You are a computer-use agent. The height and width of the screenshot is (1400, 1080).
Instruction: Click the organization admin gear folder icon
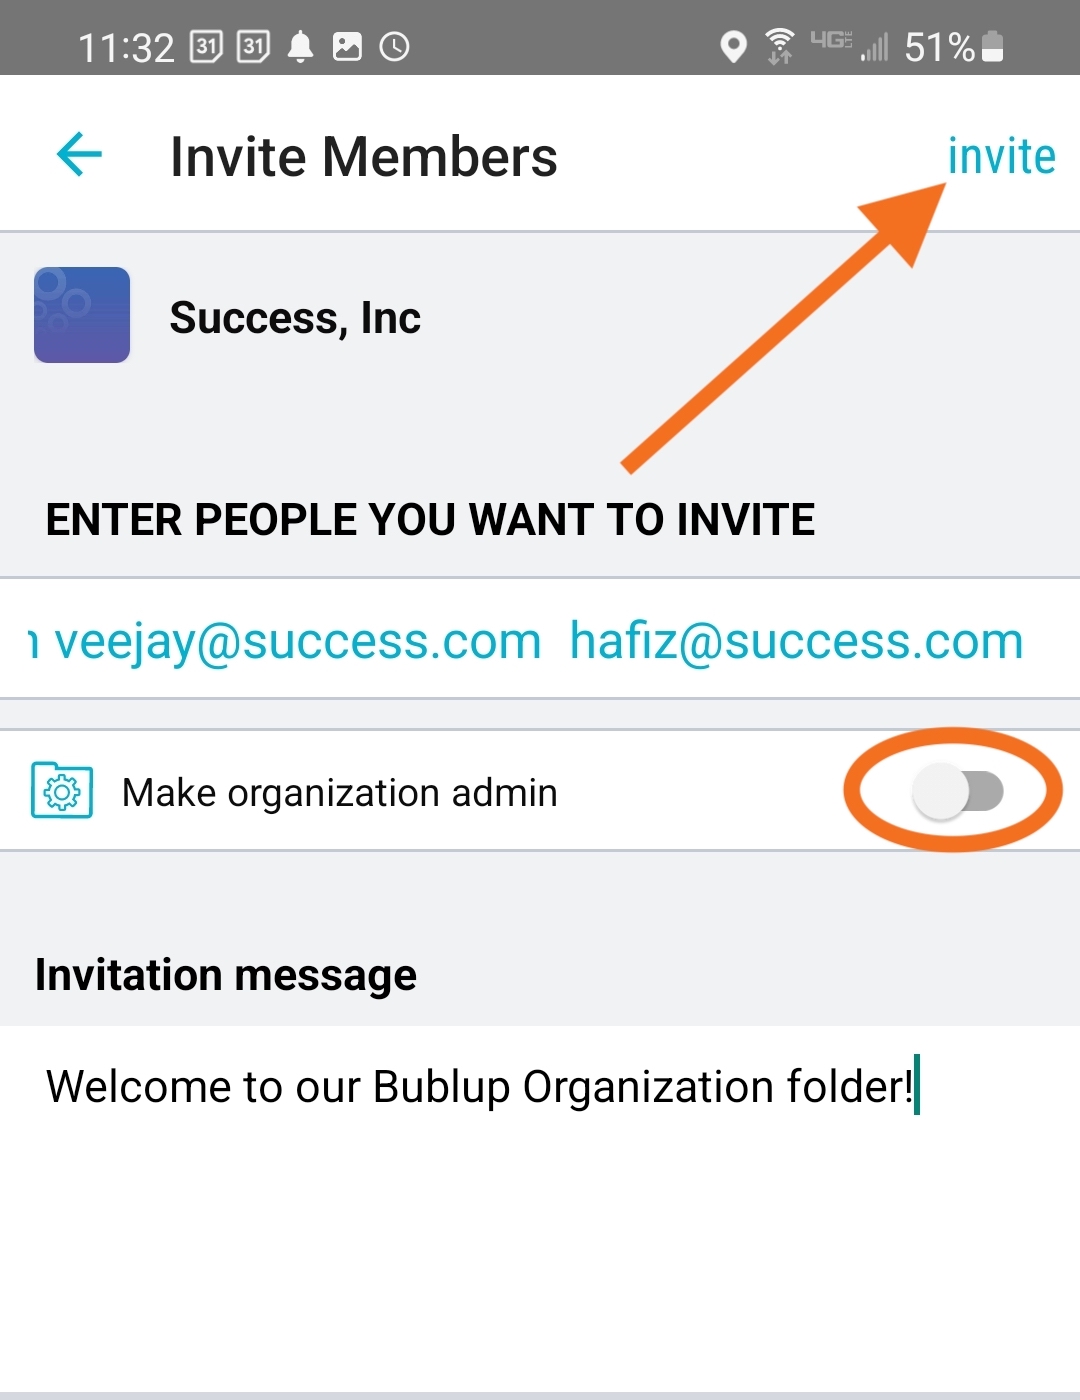coord(62,791)
